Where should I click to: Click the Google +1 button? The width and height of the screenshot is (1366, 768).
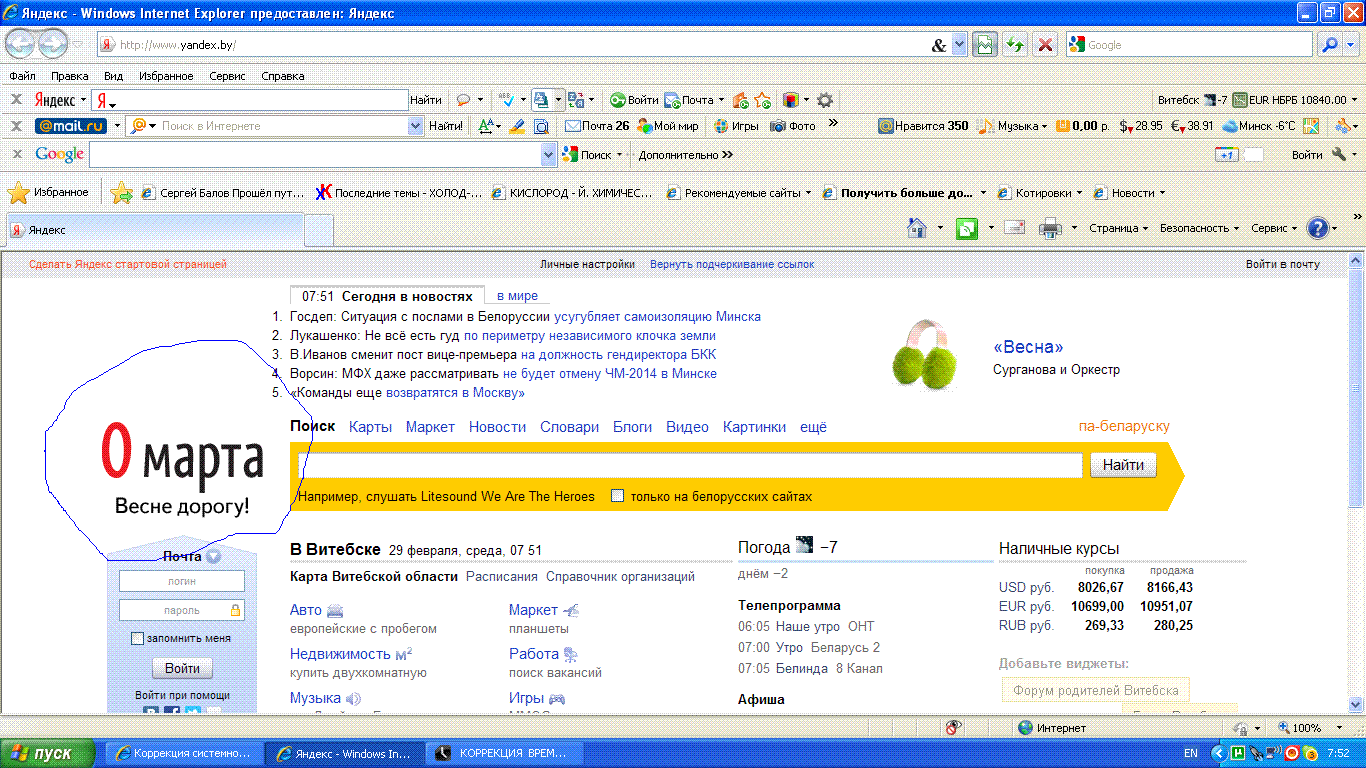(x=1226, y=155)
